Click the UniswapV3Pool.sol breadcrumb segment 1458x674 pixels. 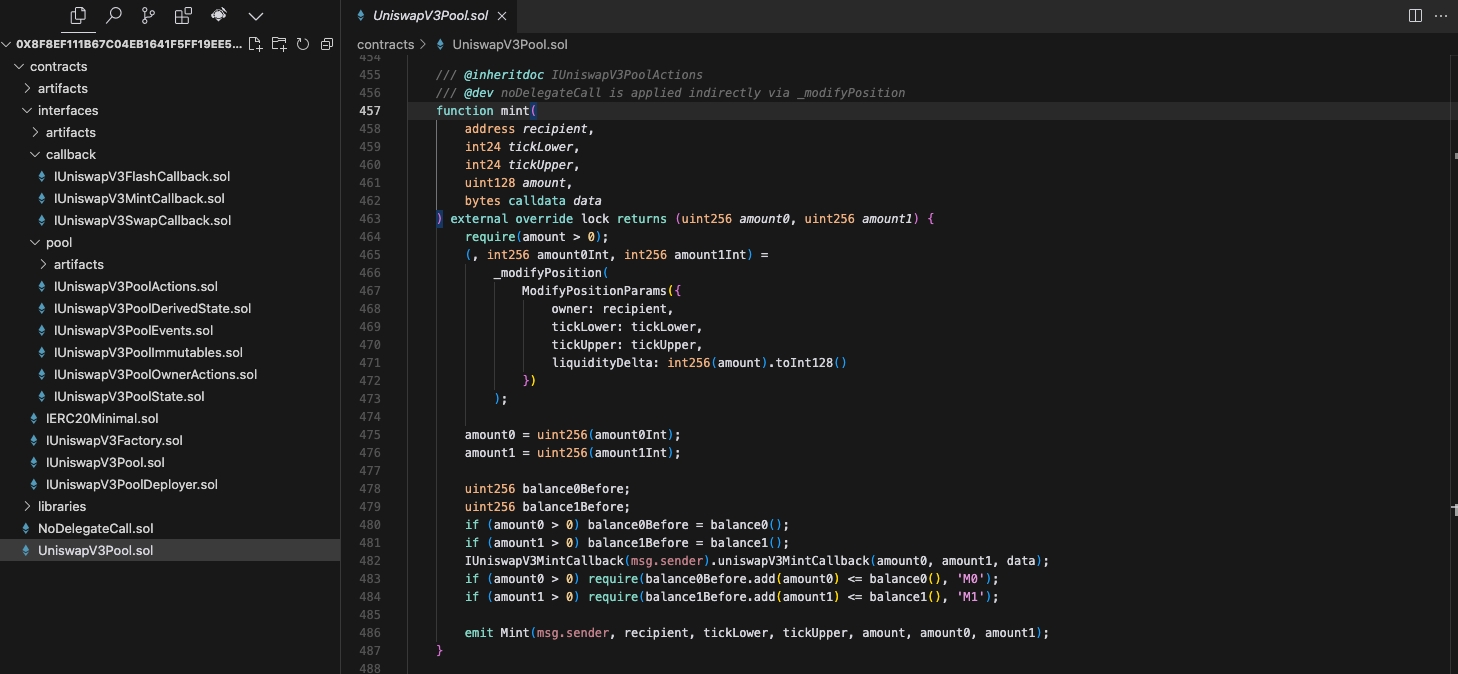click(x=510, y=44)
